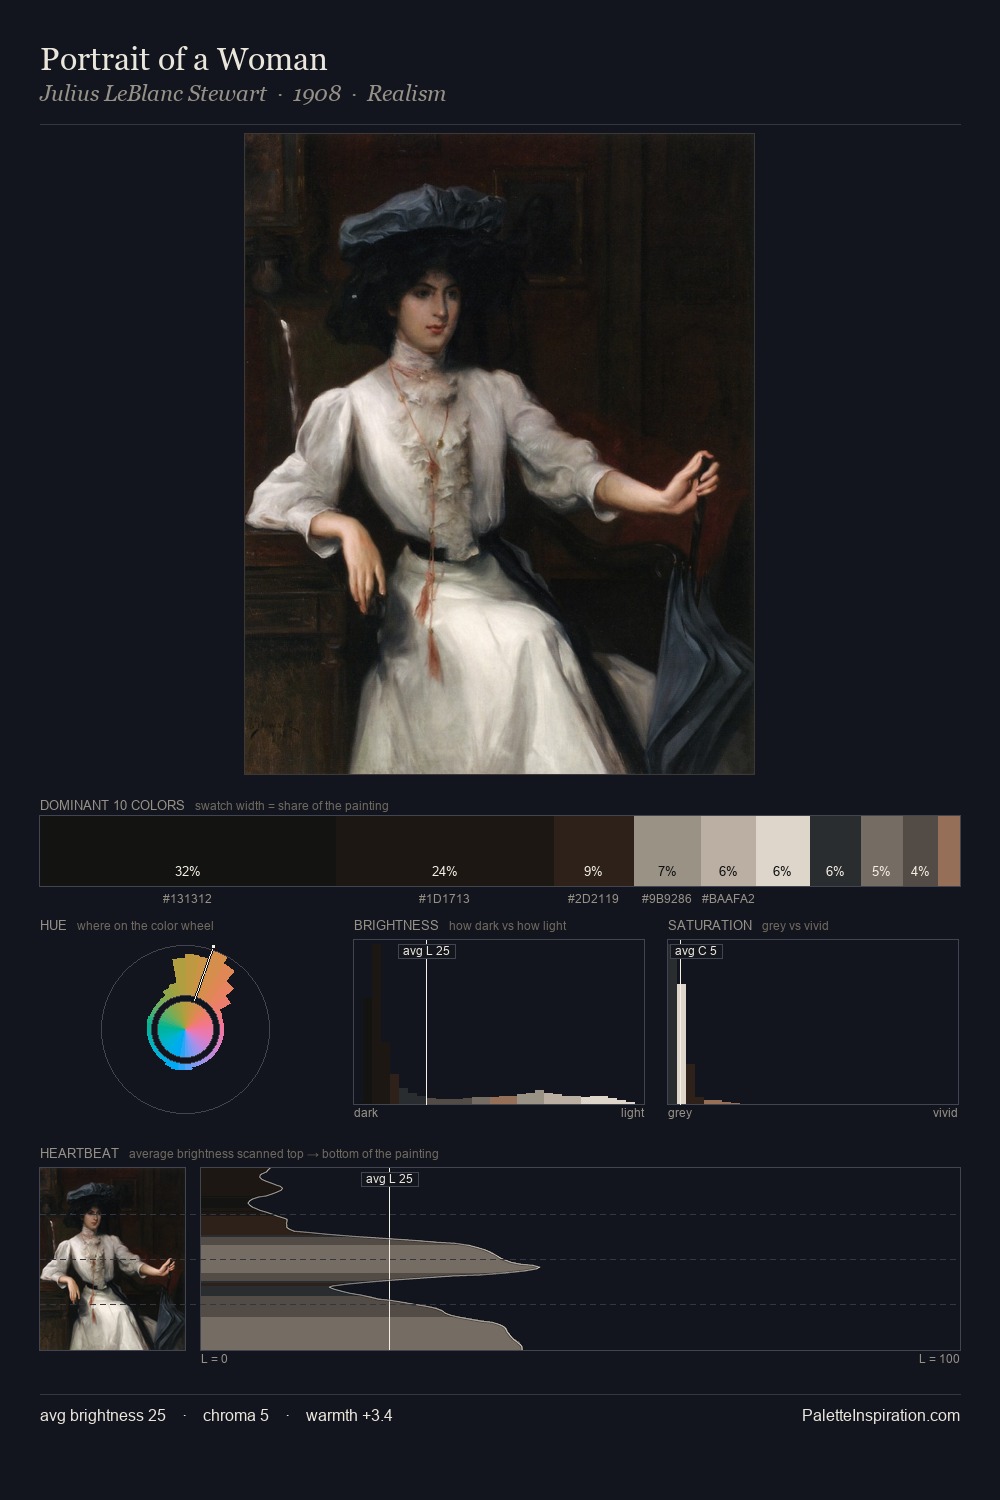Image resolution: width=1000 pixels, height=1500 pixels.
Task: Pick the 7% warm grey swatch
Action: pyautogui.click(x=667, y=851)
